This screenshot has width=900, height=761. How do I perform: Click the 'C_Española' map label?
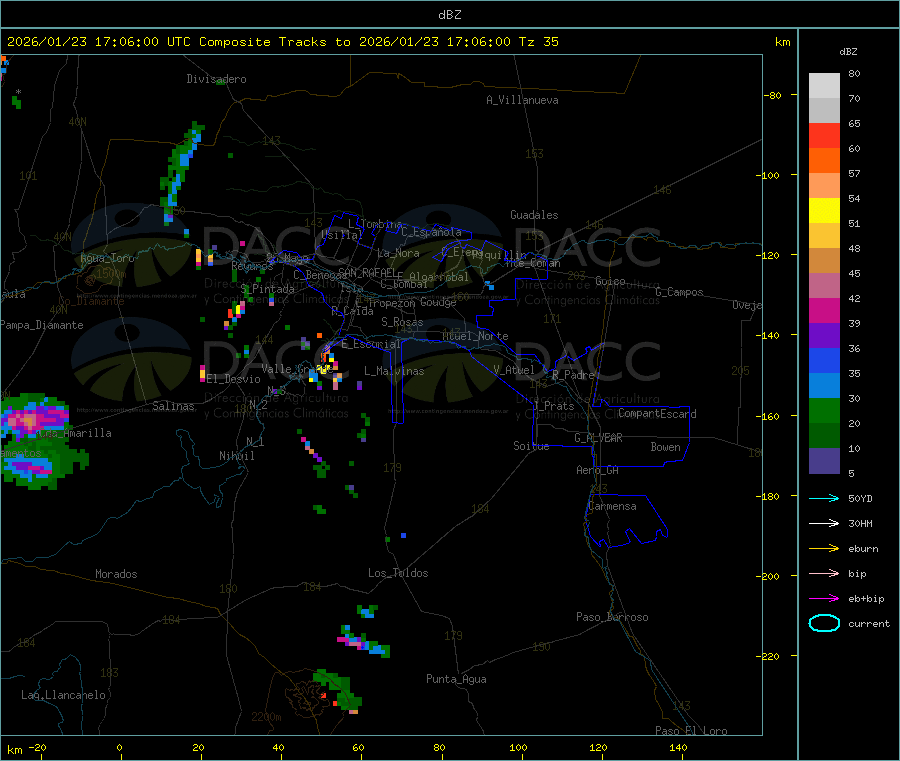point(431,232)
